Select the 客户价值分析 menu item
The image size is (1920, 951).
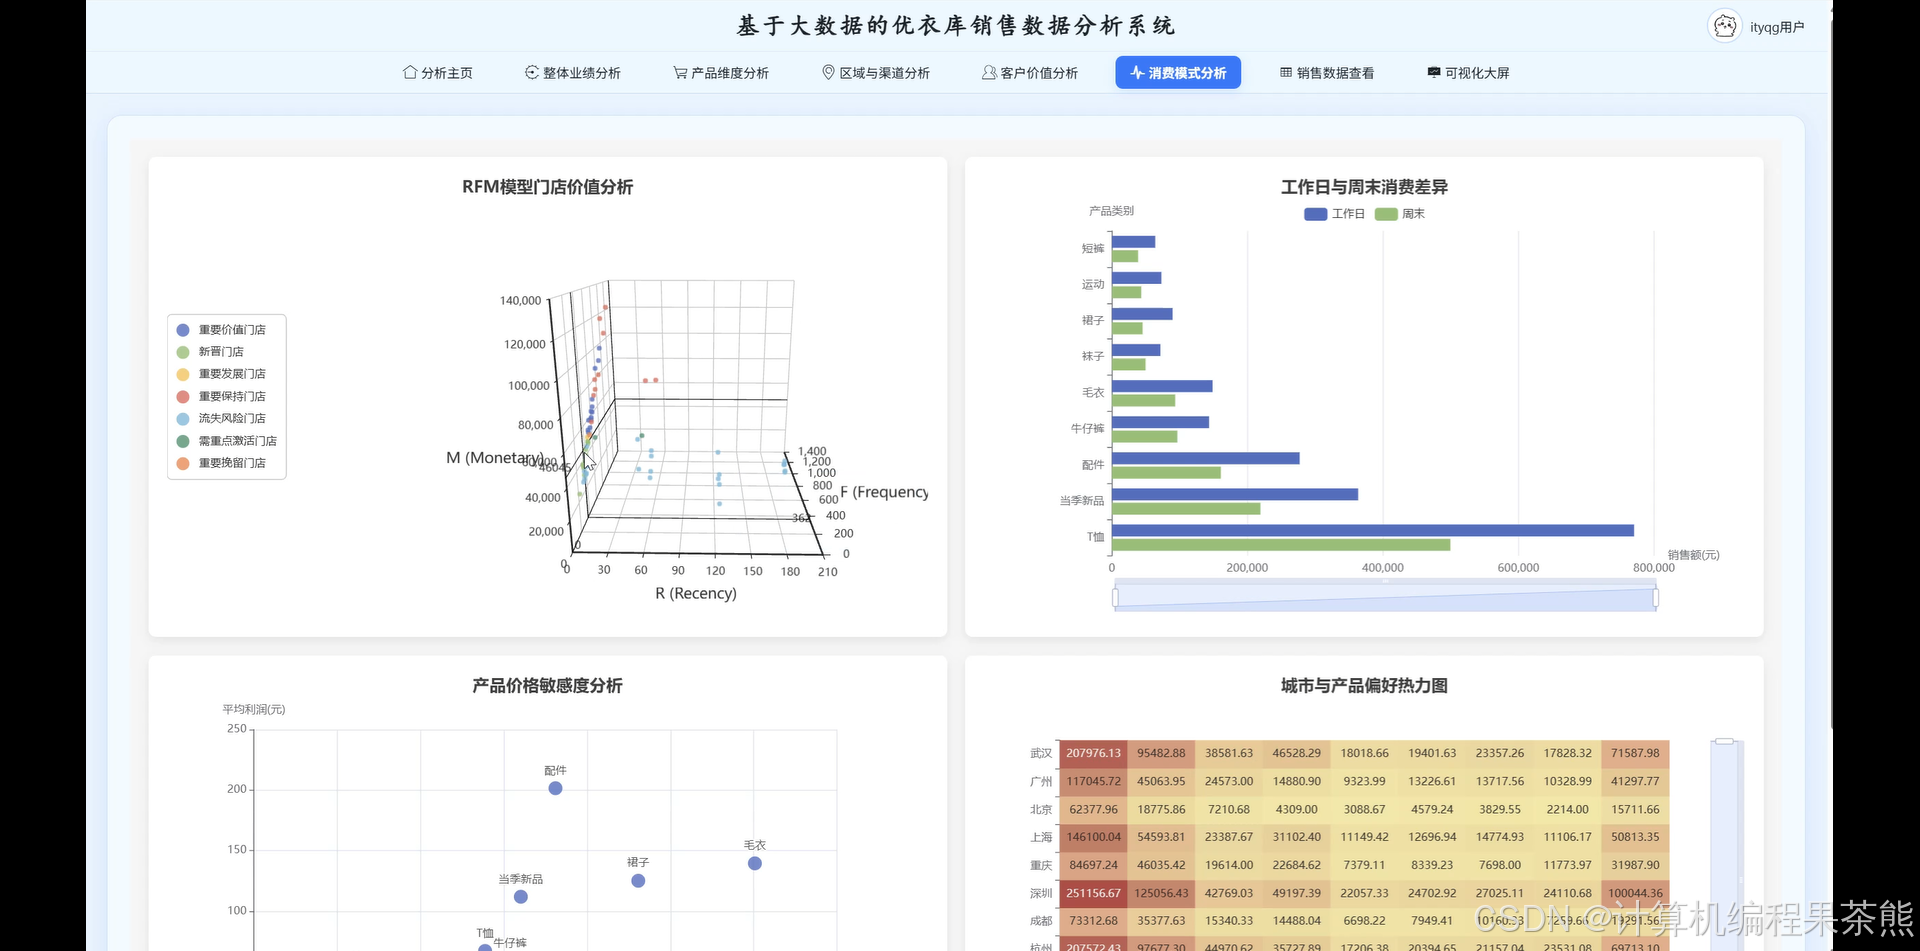point(1030,72)
